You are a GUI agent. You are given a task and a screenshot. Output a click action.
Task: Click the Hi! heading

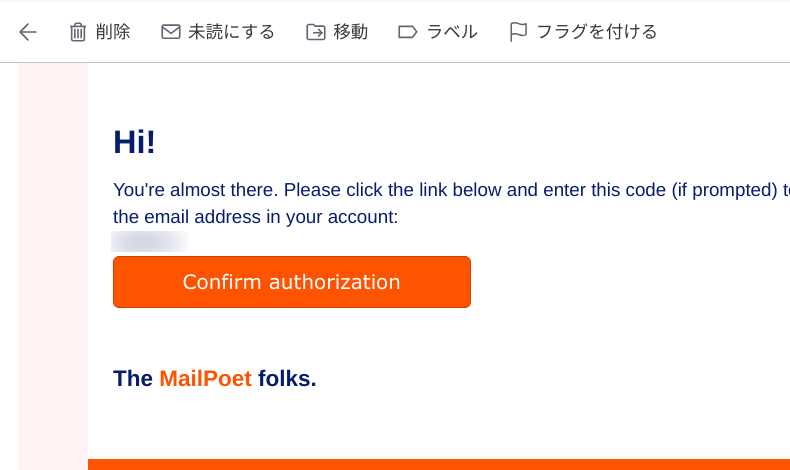[x=134, y=142]
